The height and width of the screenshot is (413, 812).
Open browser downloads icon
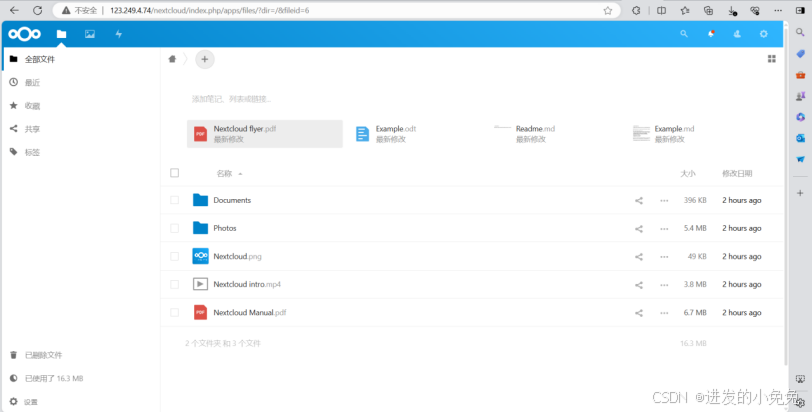(732, 10)
